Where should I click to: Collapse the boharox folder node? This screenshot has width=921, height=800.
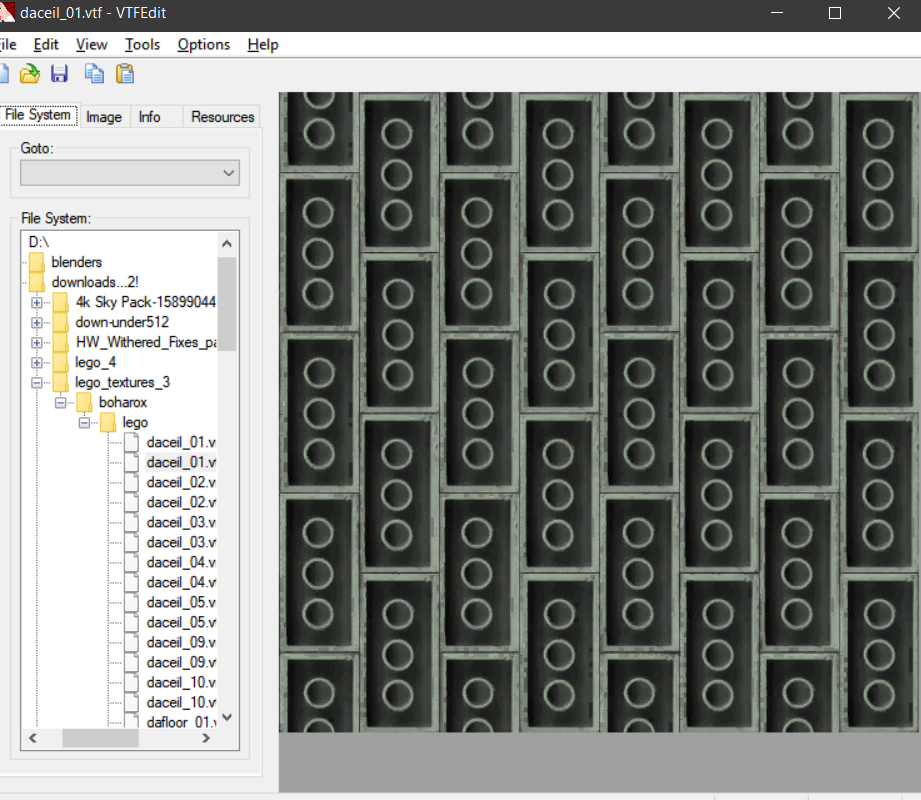[x=60, y=402]
